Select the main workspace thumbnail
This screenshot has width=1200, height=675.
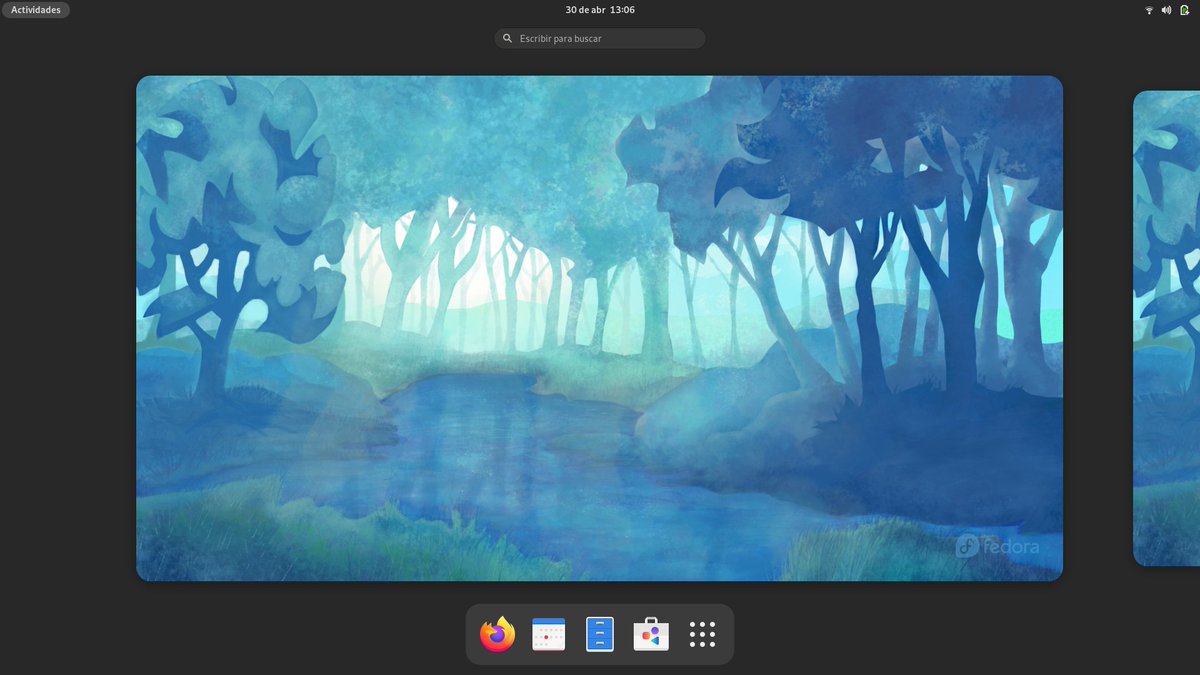599,328
